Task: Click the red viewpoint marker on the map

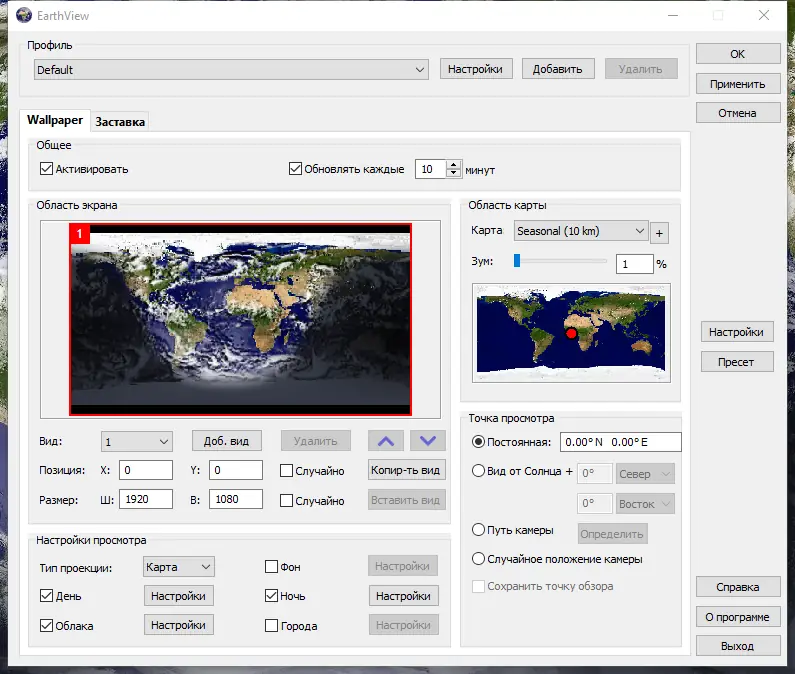Action: tap(571, 333)
